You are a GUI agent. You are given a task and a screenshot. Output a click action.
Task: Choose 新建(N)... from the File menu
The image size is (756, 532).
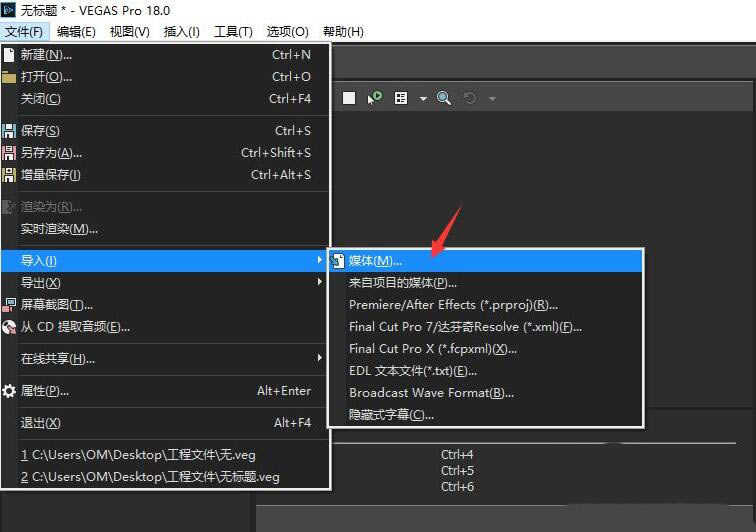pyautogui.click(x=165, y=55)
